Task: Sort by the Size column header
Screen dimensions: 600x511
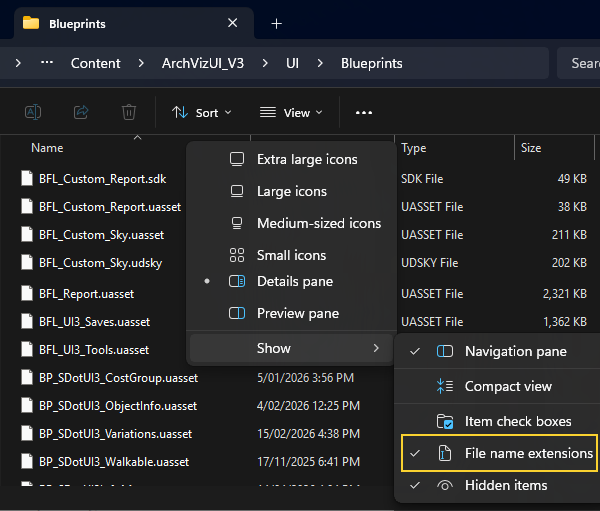Action: [x=531, y=148]
